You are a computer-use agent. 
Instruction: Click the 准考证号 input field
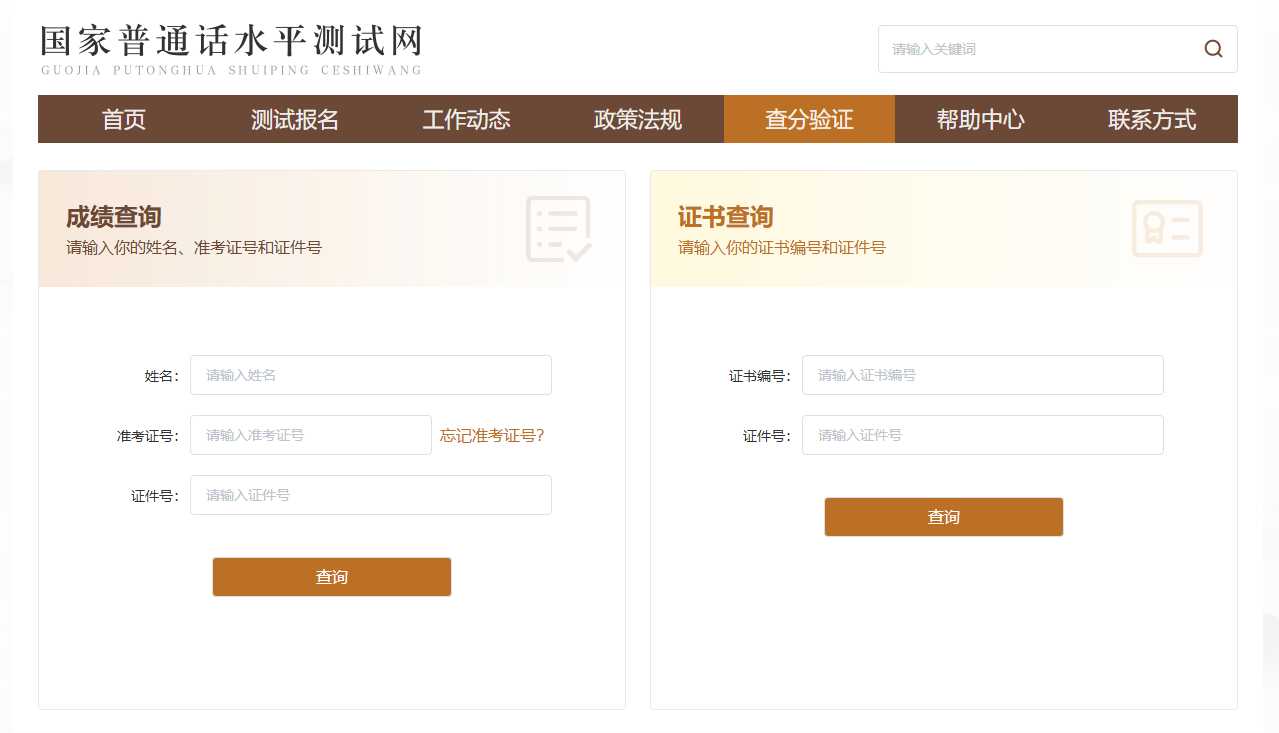click(x=311, y=435)
